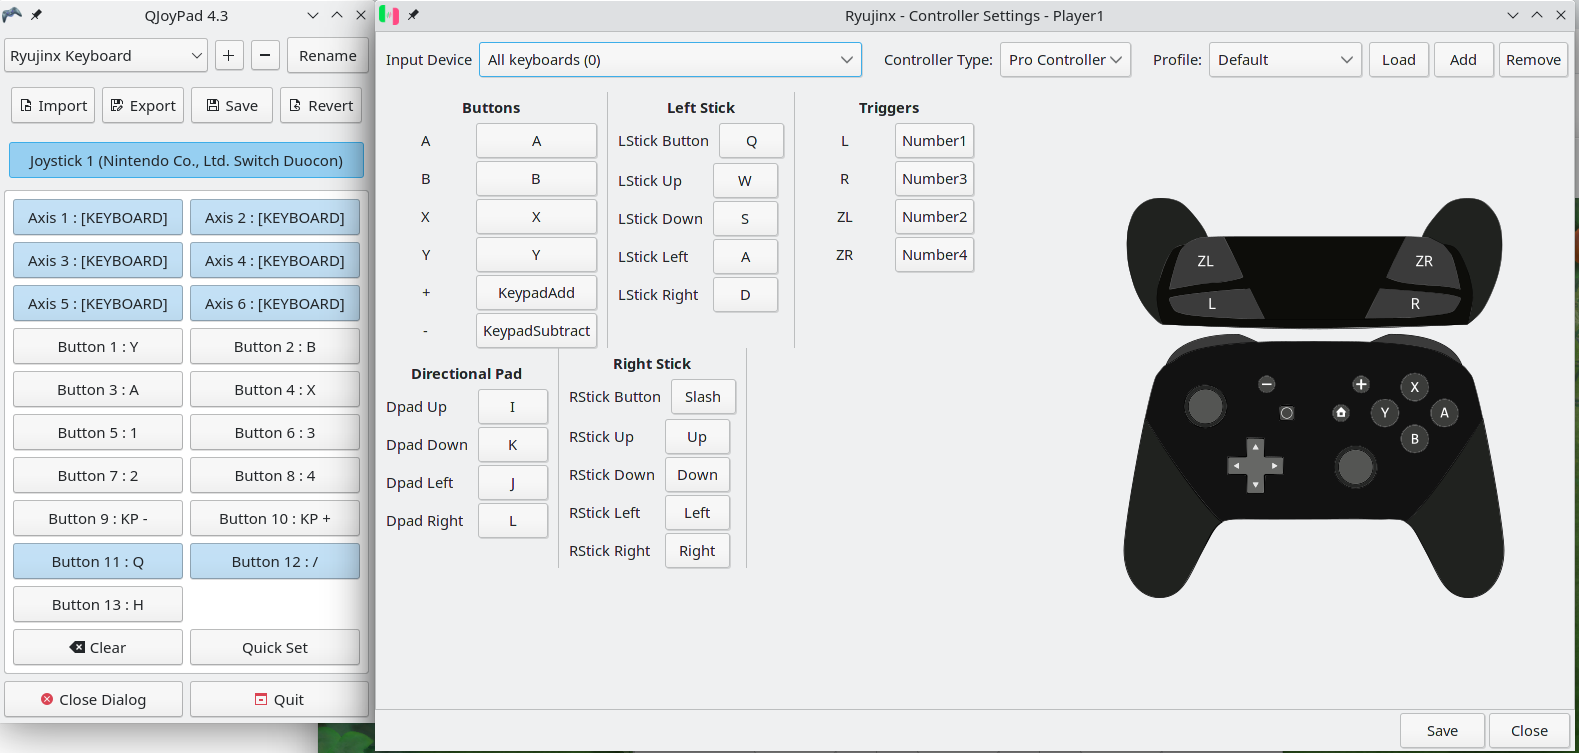
Task: Edit Button 12 mapped to slash
Action: click(275, 562)
